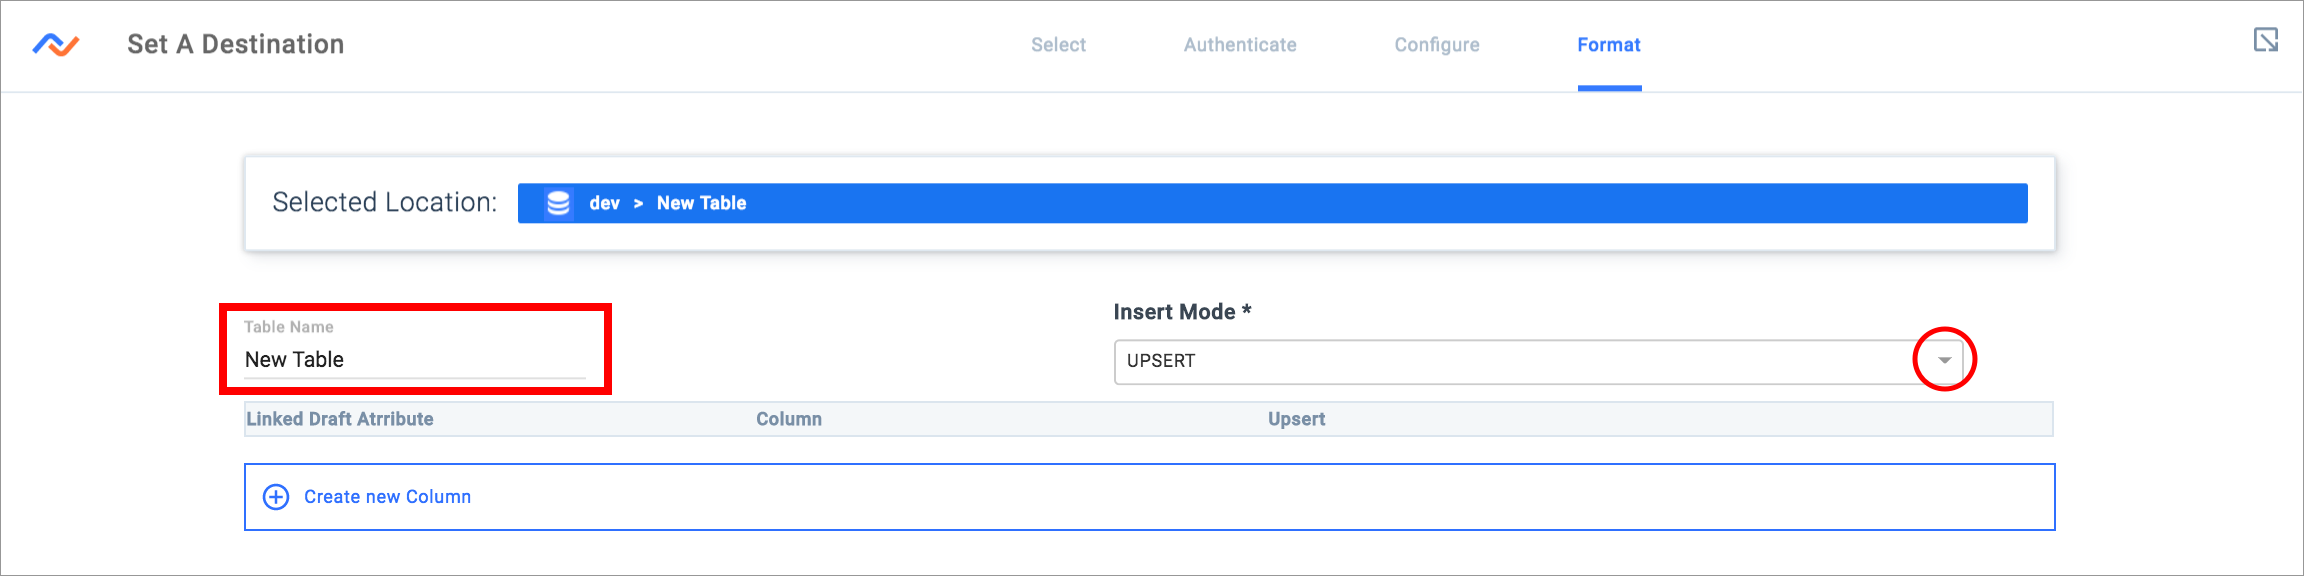
Task: Select the Format tab
Action: (x=1609, y=45)
